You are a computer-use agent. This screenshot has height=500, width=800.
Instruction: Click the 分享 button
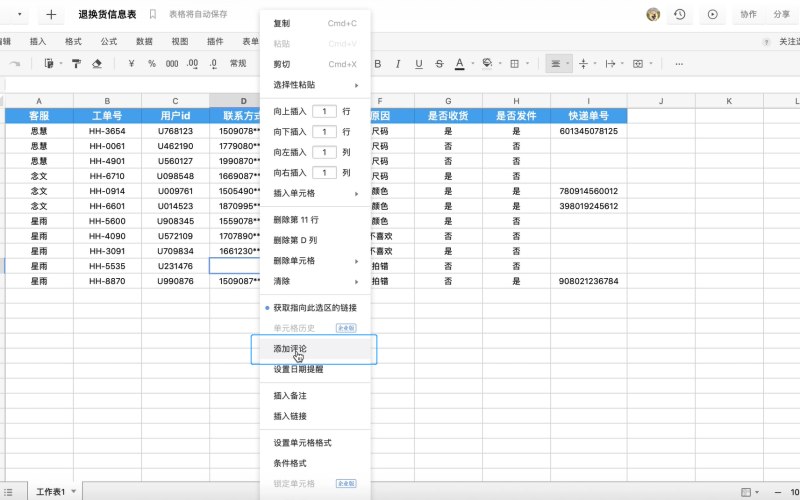(781, 14)
